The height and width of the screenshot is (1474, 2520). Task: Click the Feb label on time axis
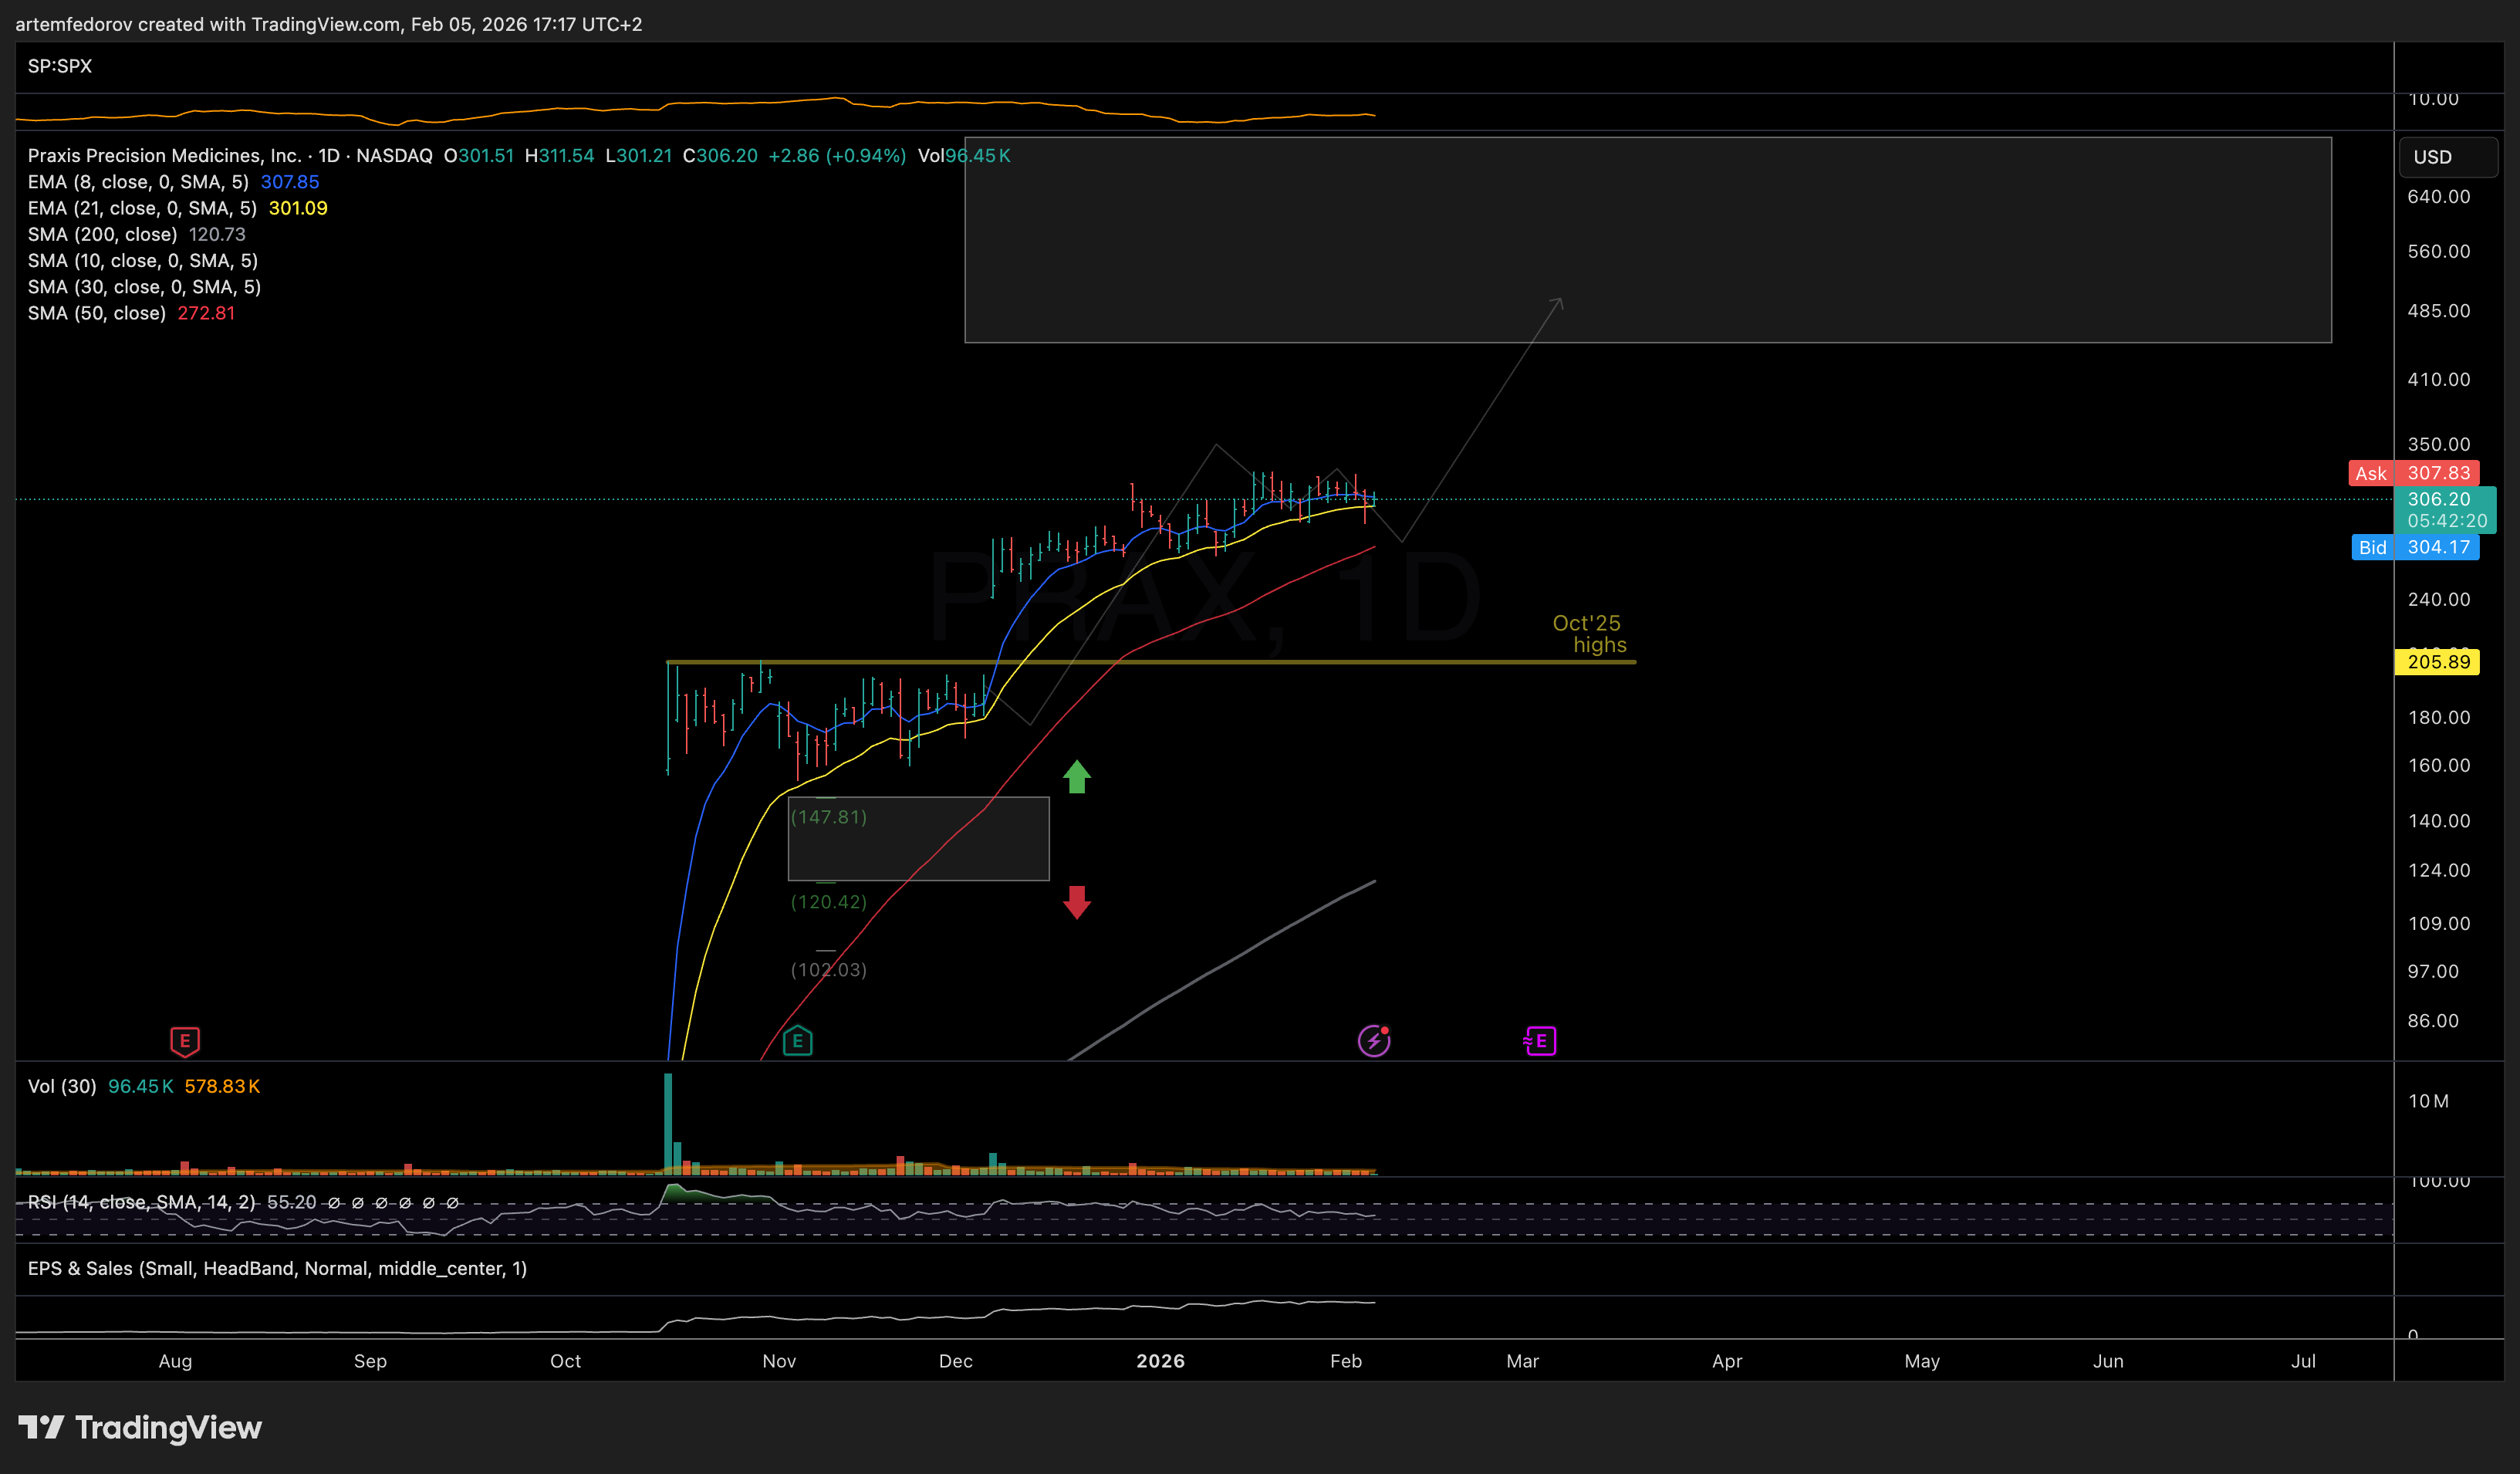point(1346,1361)
